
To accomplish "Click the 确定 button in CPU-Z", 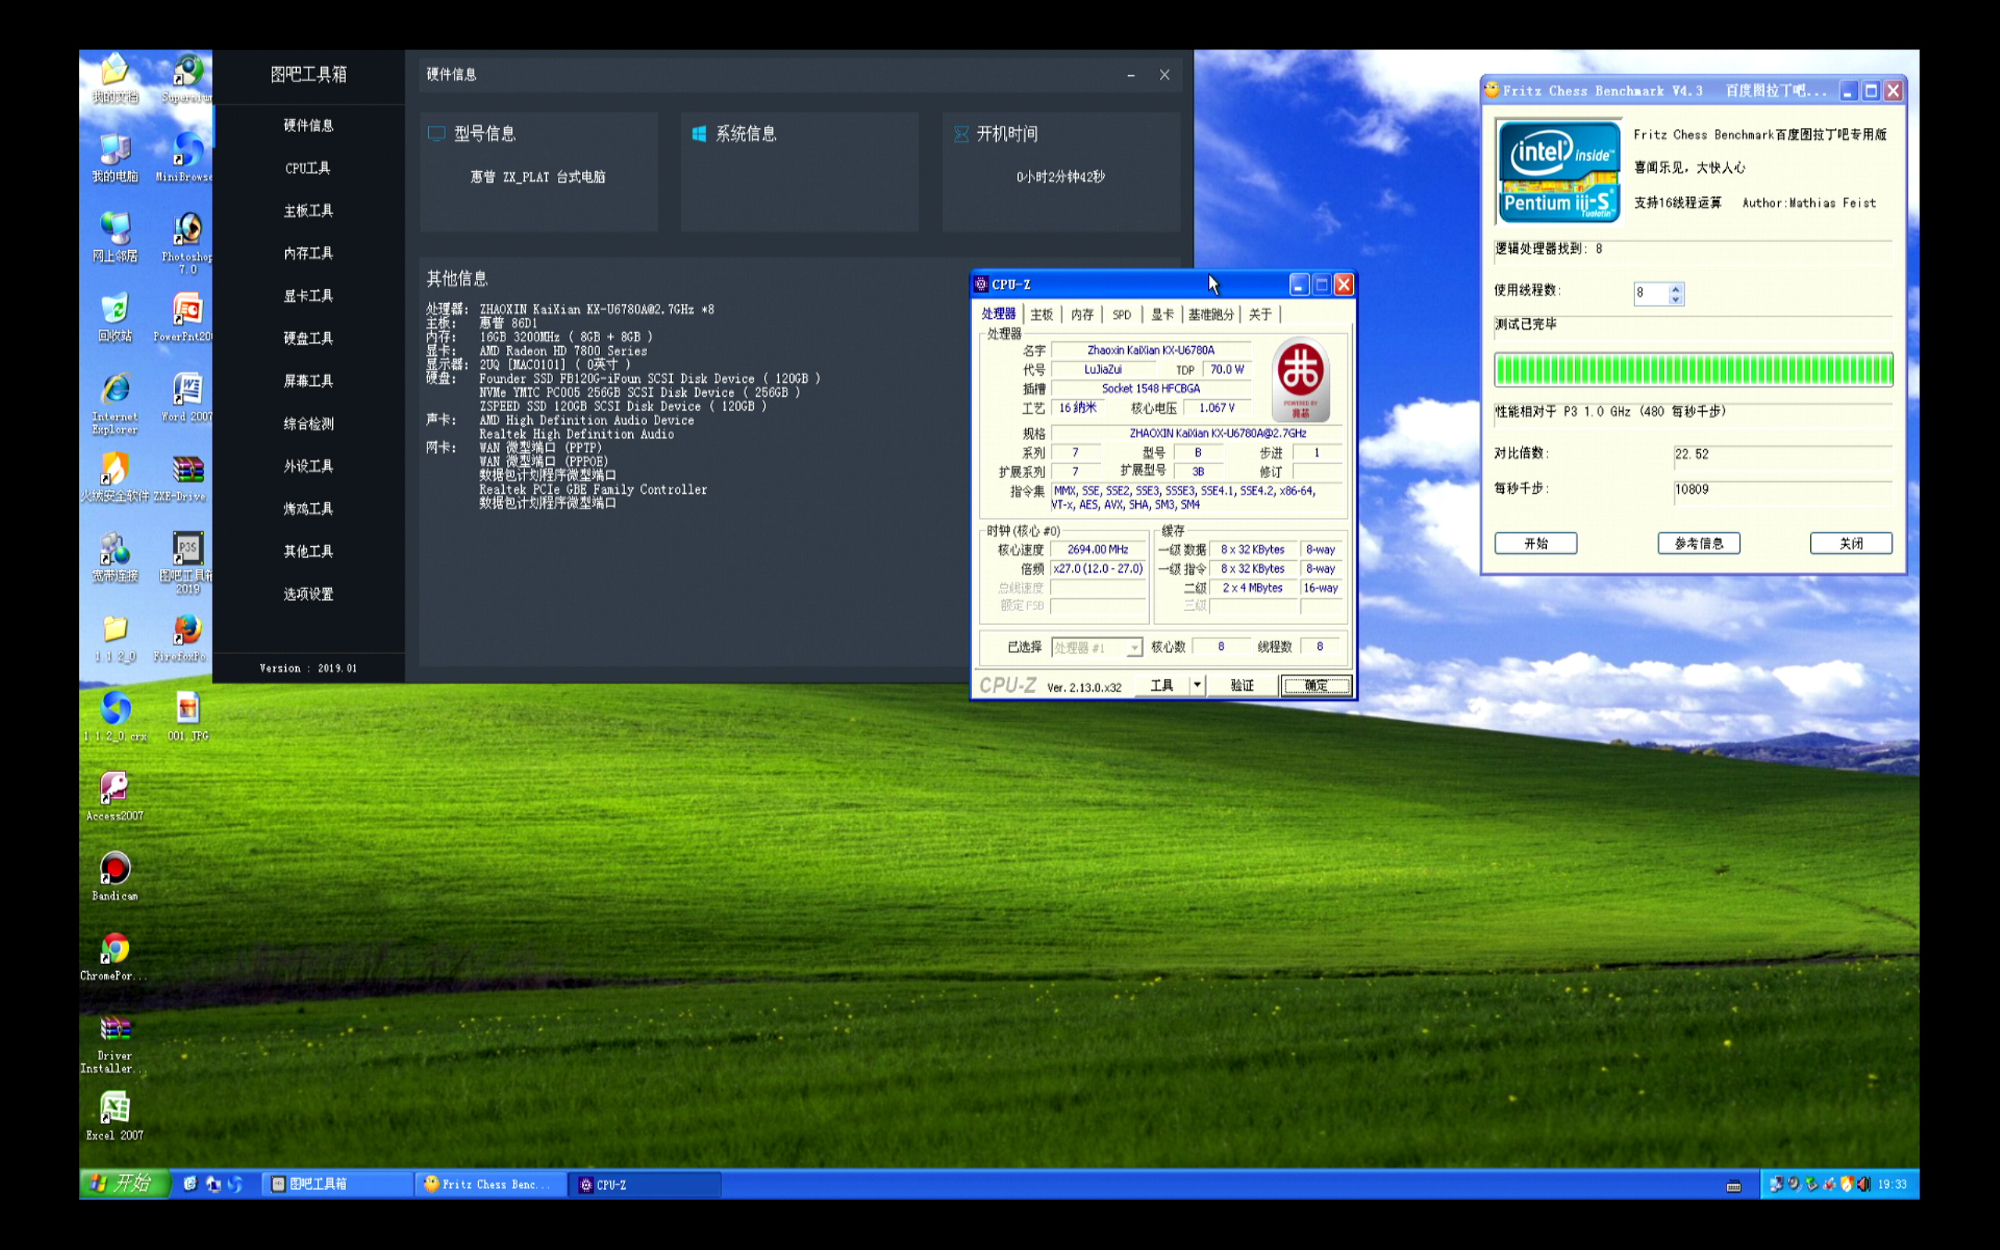I will pos(1316,685).
